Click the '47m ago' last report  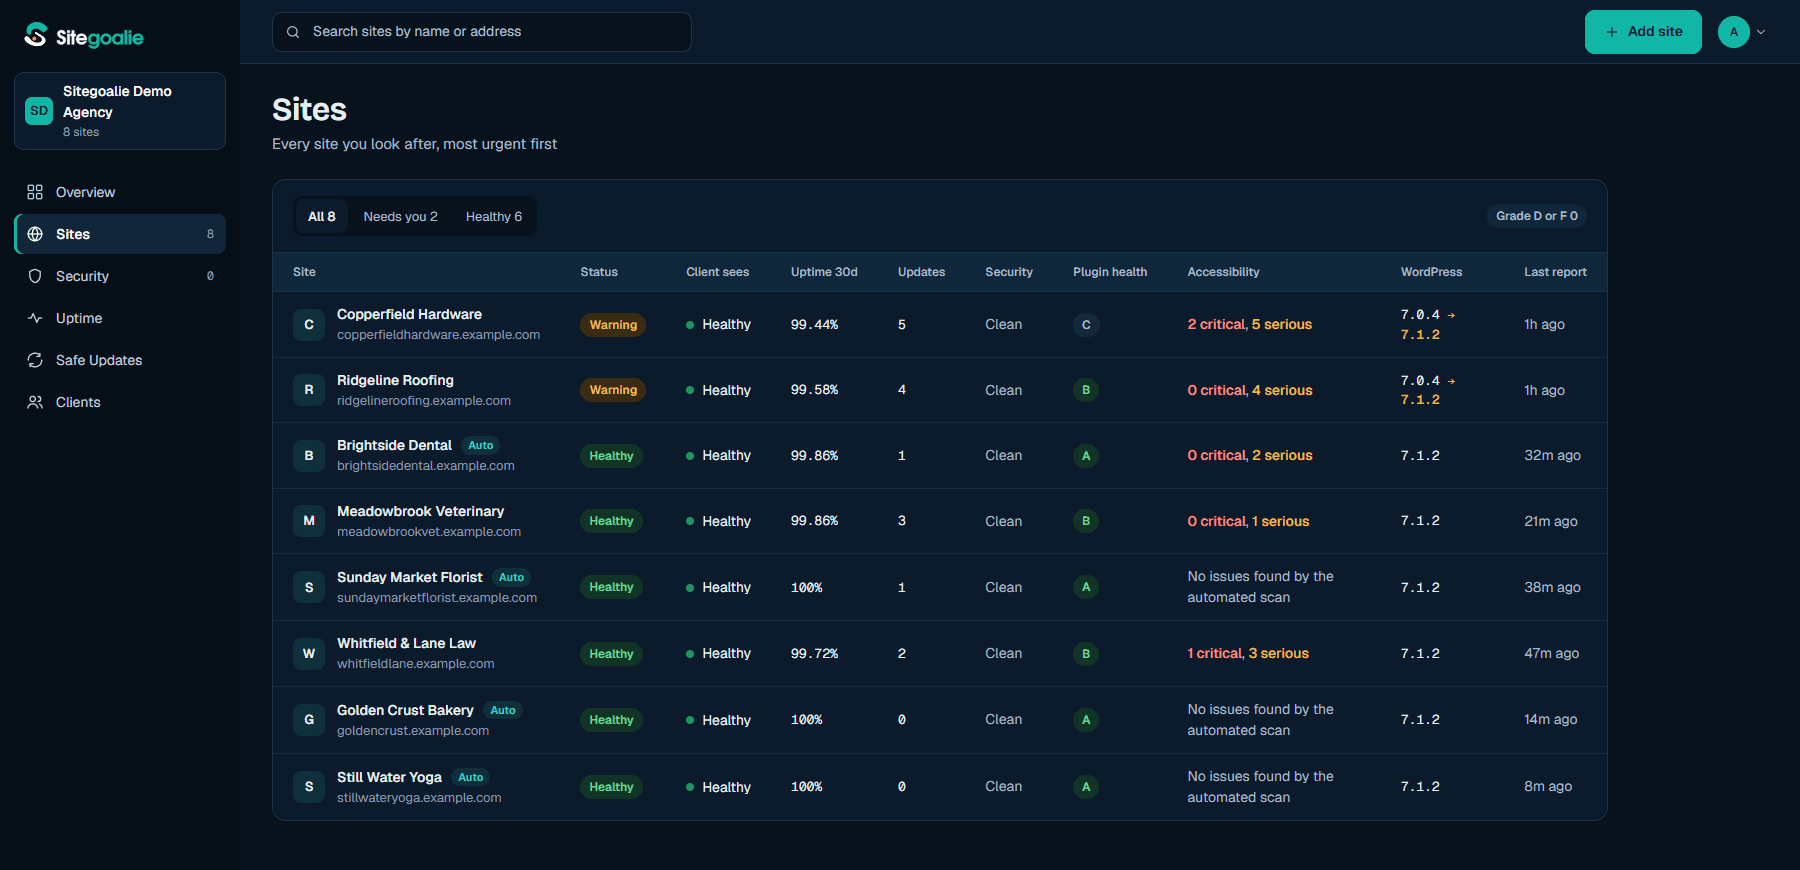(x=1551, y=653)
